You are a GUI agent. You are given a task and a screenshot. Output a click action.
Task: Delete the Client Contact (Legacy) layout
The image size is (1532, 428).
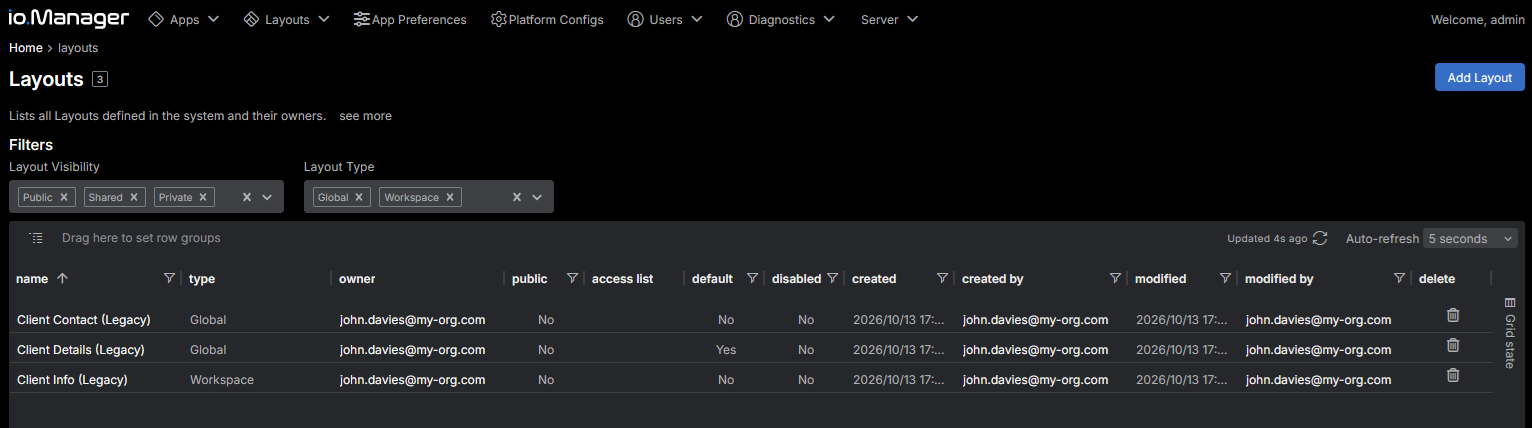(x=1453, y=315)
